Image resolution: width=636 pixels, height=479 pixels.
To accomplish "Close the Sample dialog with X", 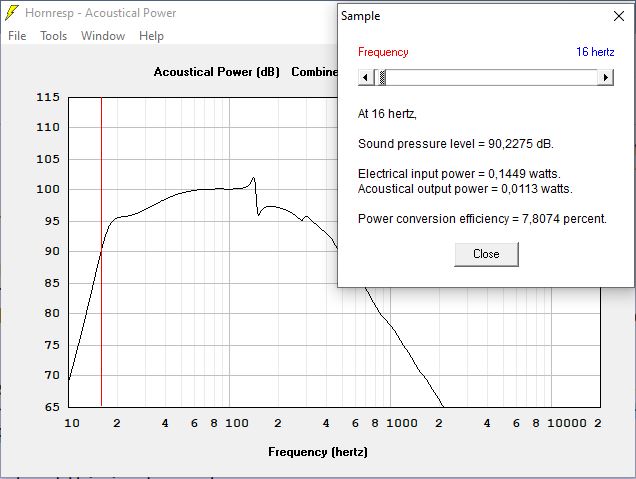I will (x=619, y=16).
